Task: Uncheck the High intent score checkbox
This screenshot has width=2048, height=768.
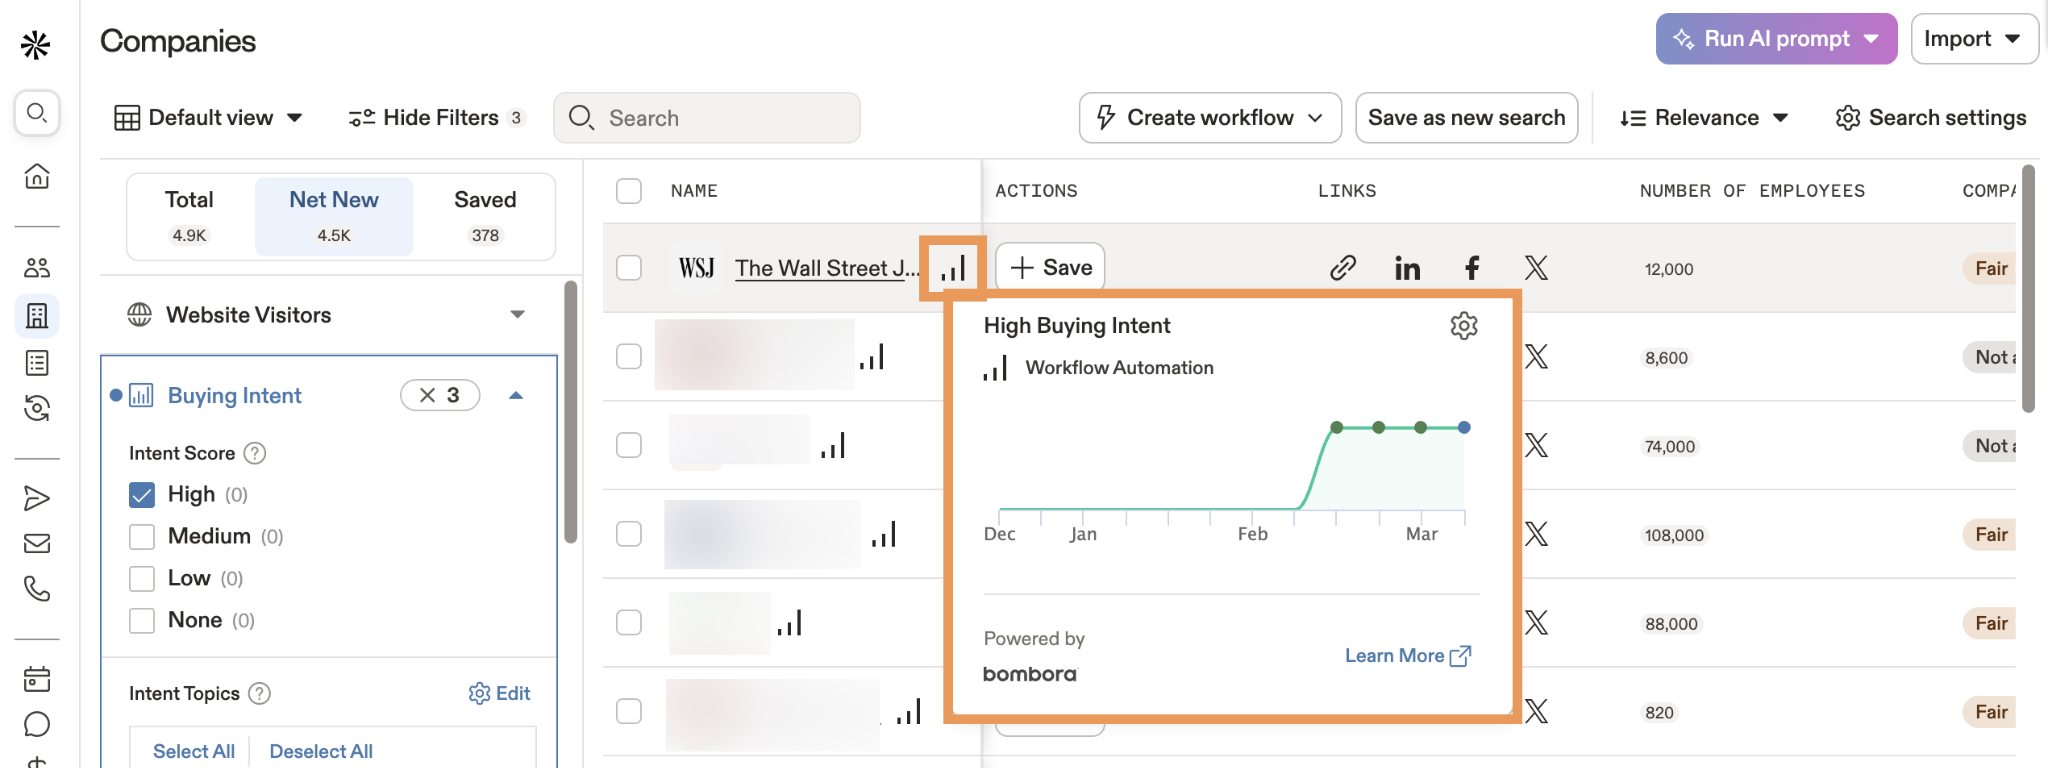Action: point(142,495)
